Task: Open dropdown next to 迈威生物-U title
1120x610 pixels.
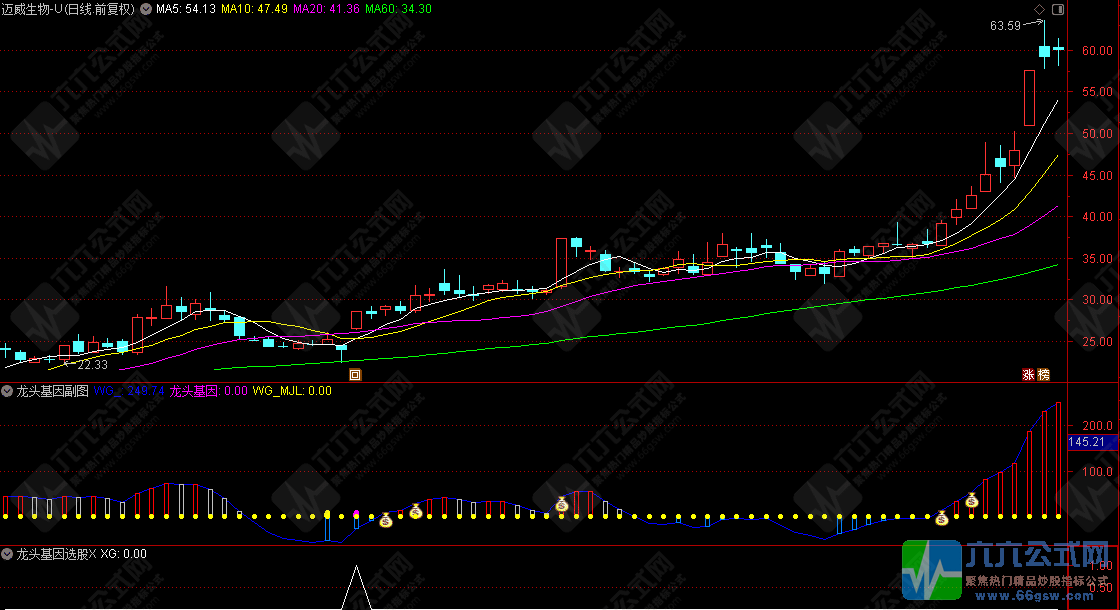Action: pos(146,9)
